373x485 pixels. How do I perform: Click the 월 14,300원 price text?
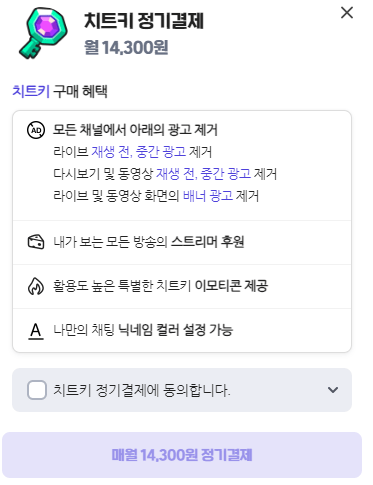[x=126, y=47]
